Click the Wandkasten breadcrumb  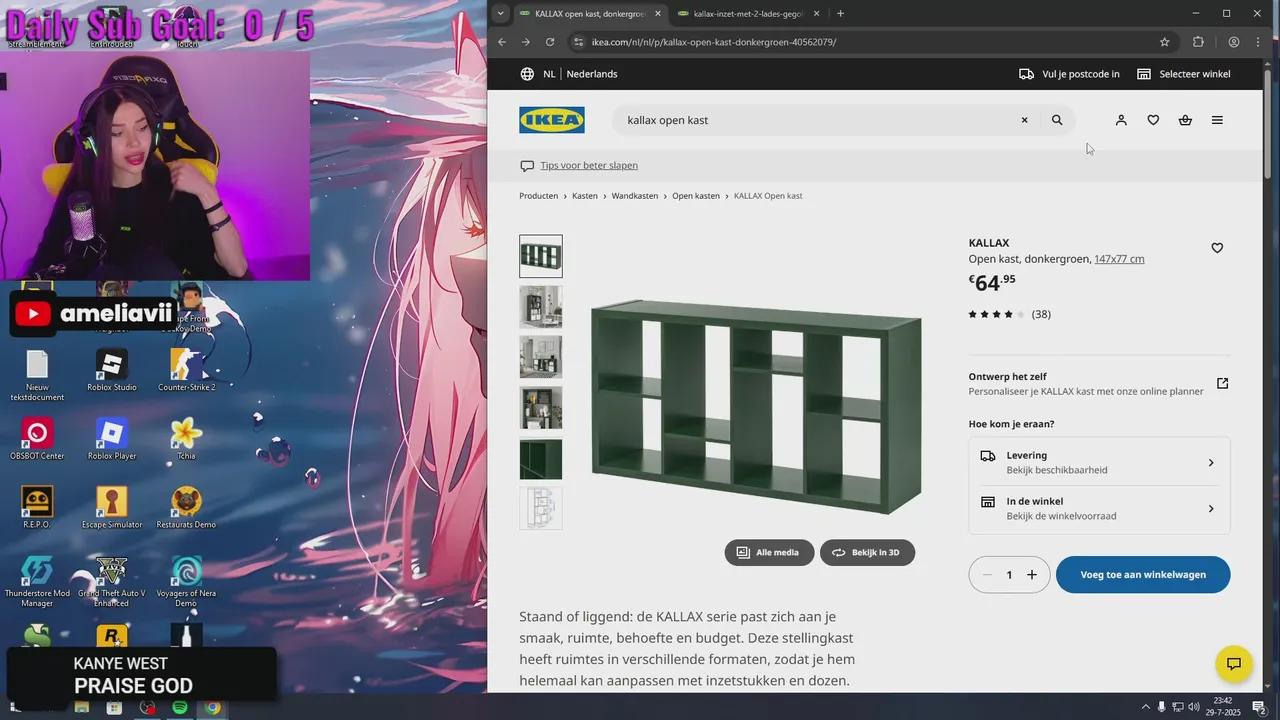point(635,196)
